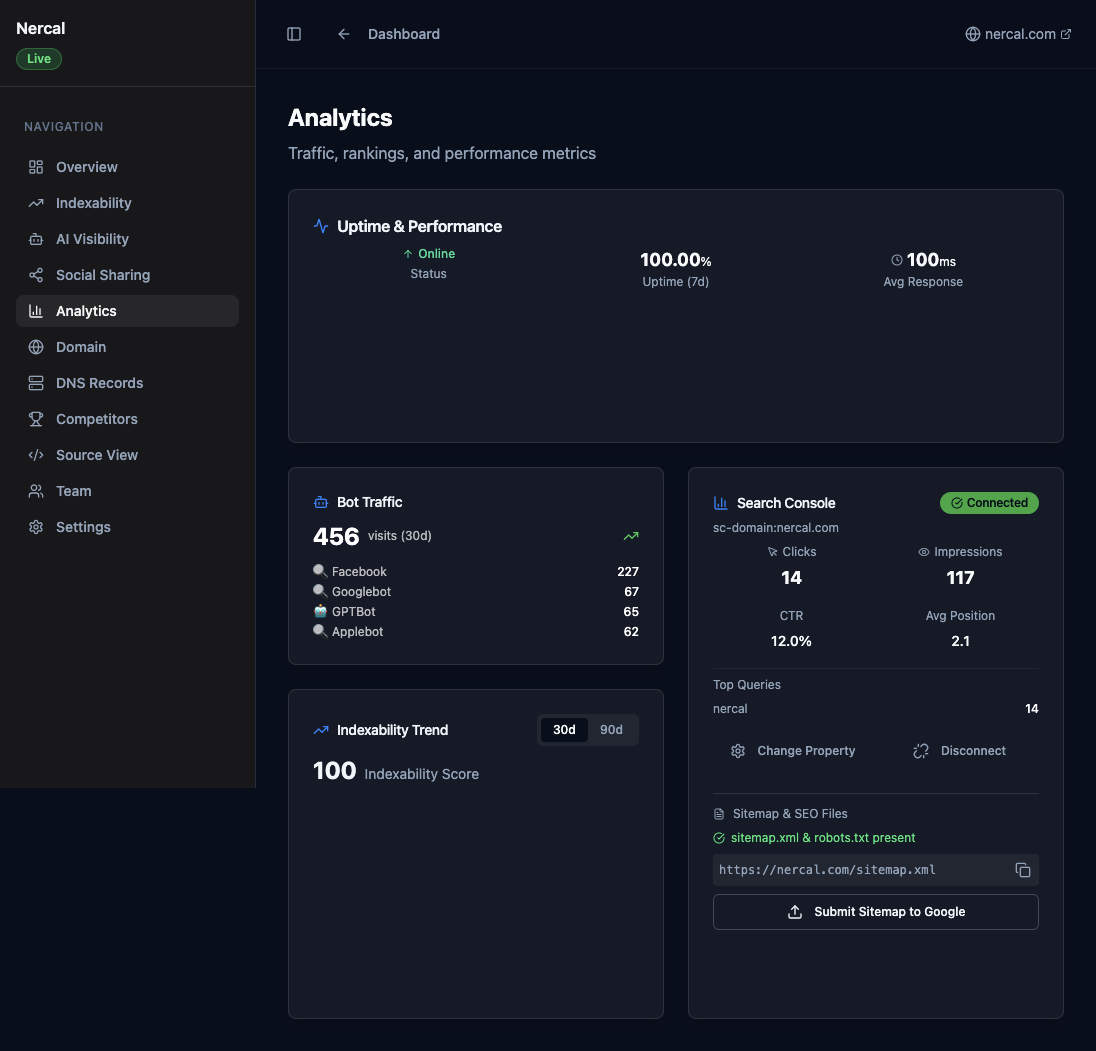This screenshot has height=1051, width=1096.
Task: Switch the Indexability Trend to 30d
Action: [564, 730]
